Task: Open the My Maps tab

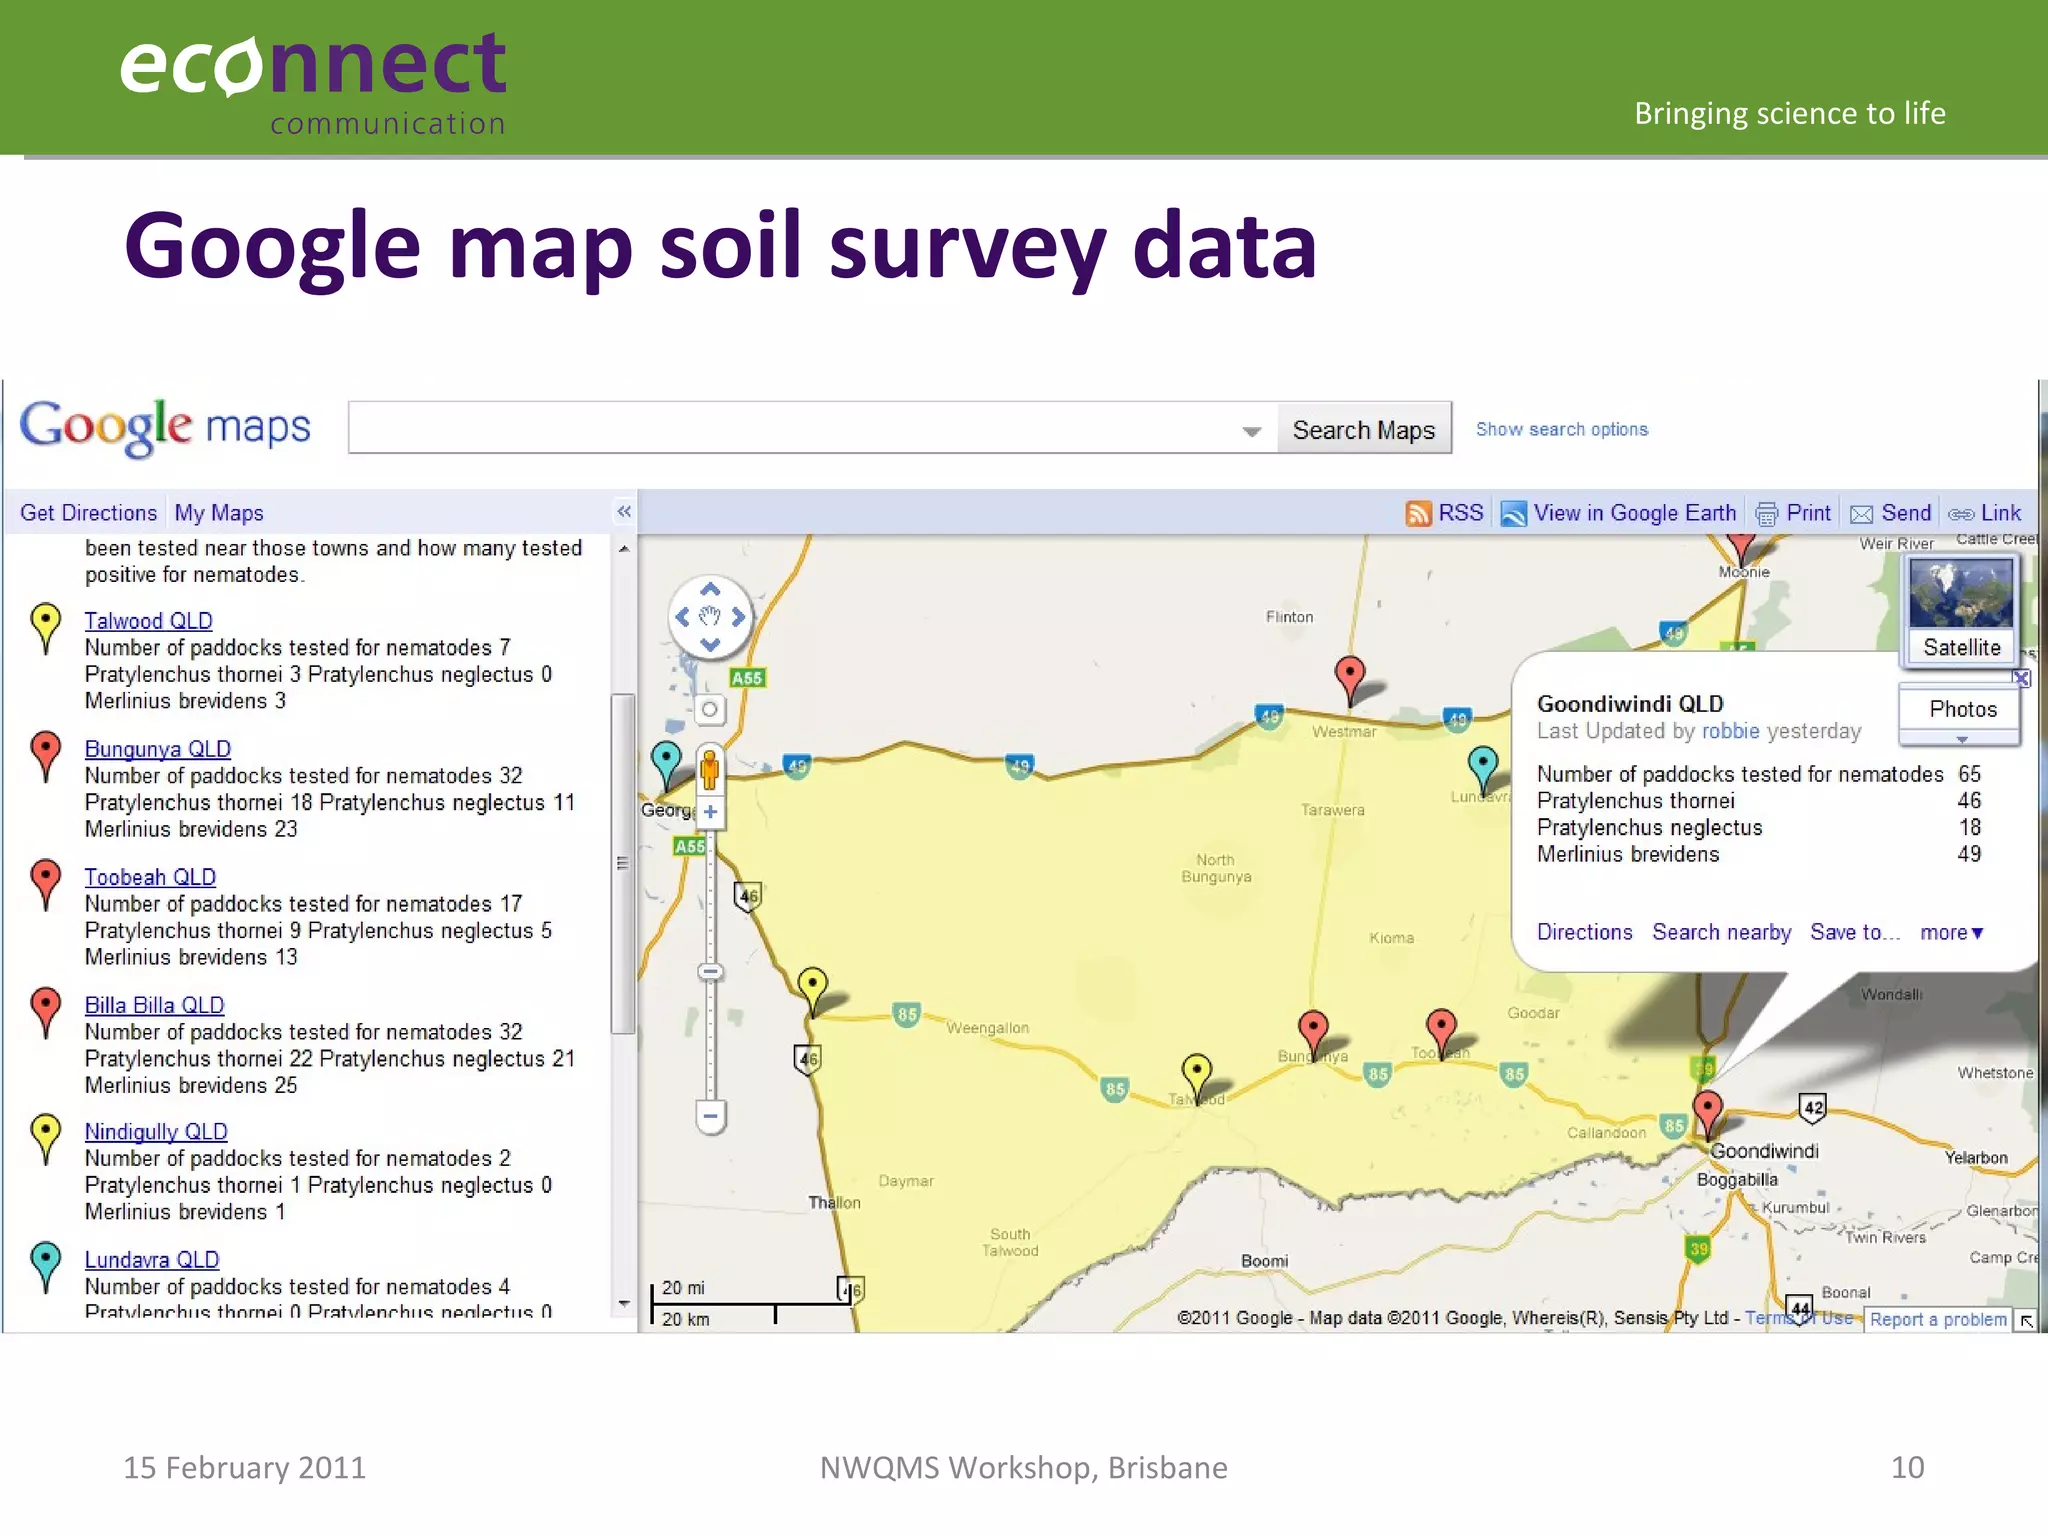Action: (219, 513)
